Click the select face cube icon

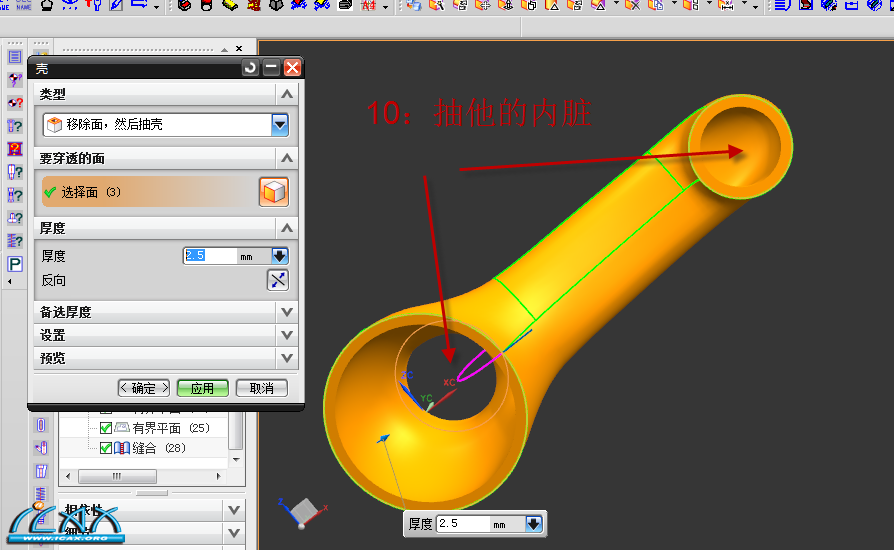tap(273, 192)
